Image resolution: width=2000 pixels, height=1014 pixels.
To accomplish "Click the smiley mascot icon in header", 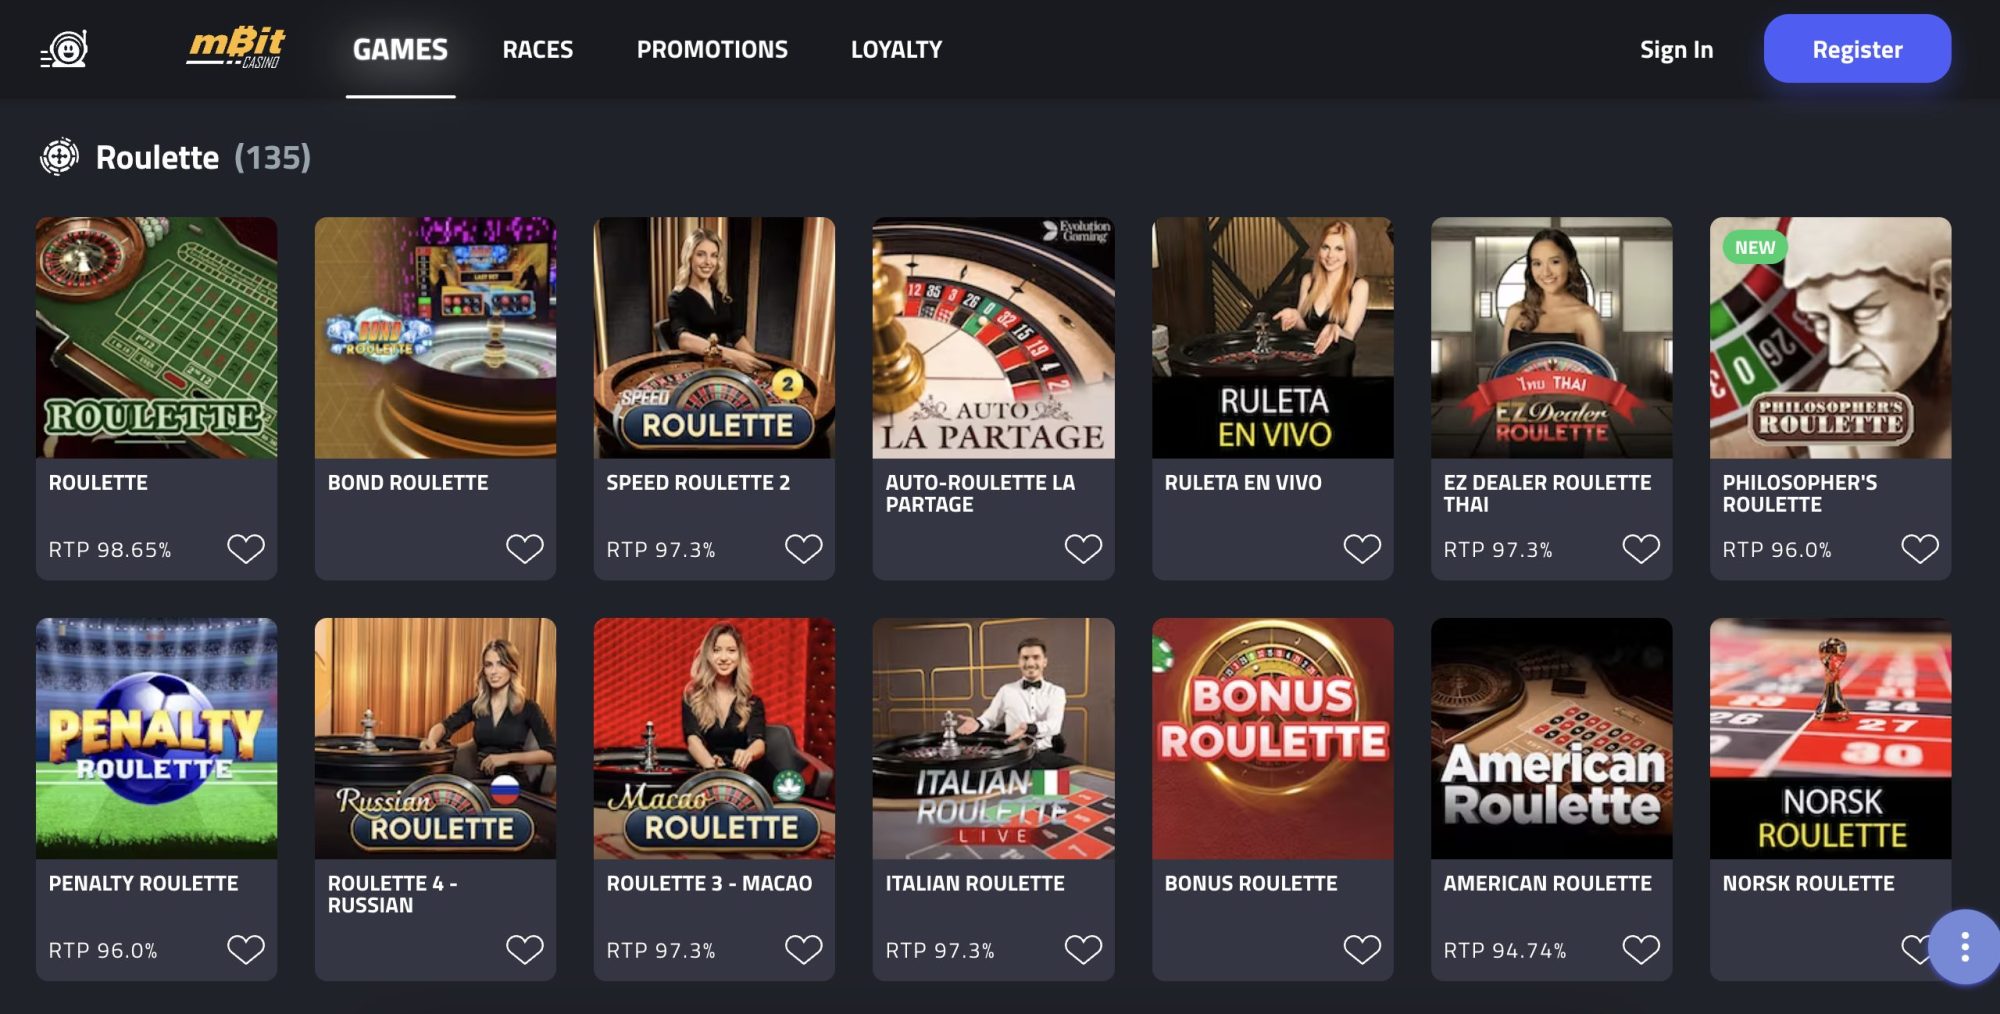I will [x=65, y=49].
